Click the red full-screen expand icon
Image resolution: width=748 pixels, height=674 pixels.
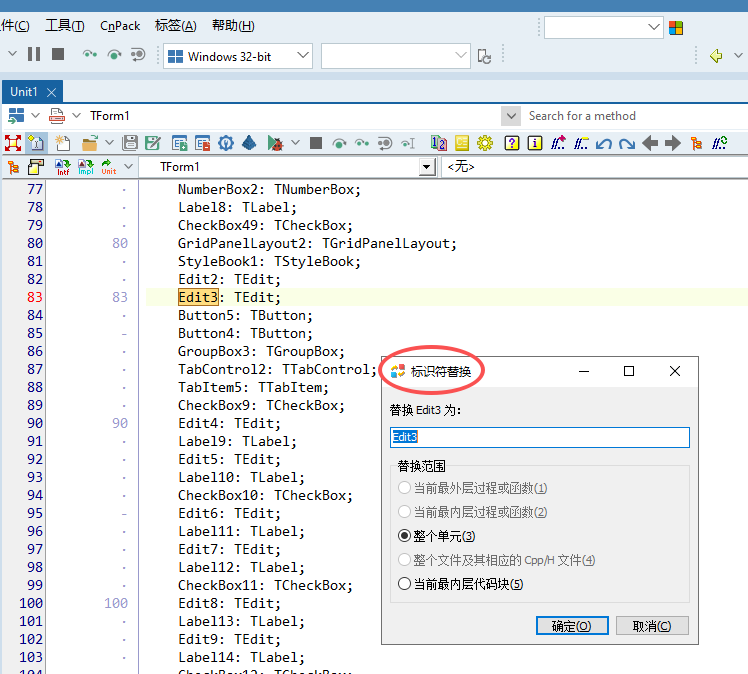coord(13,143)
